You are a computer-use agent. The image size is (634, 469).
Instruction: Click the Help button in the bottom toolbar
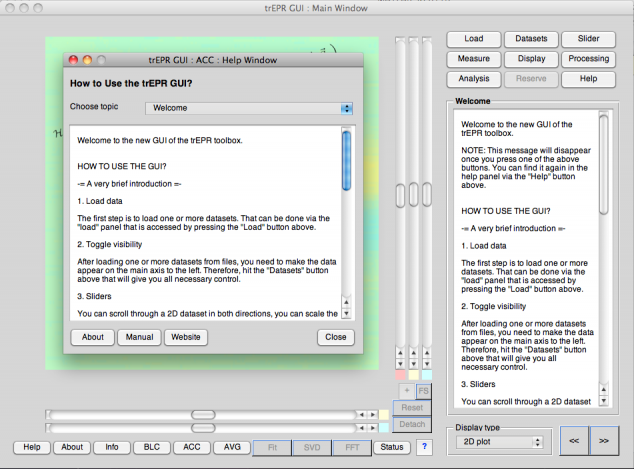click(32, 447)
